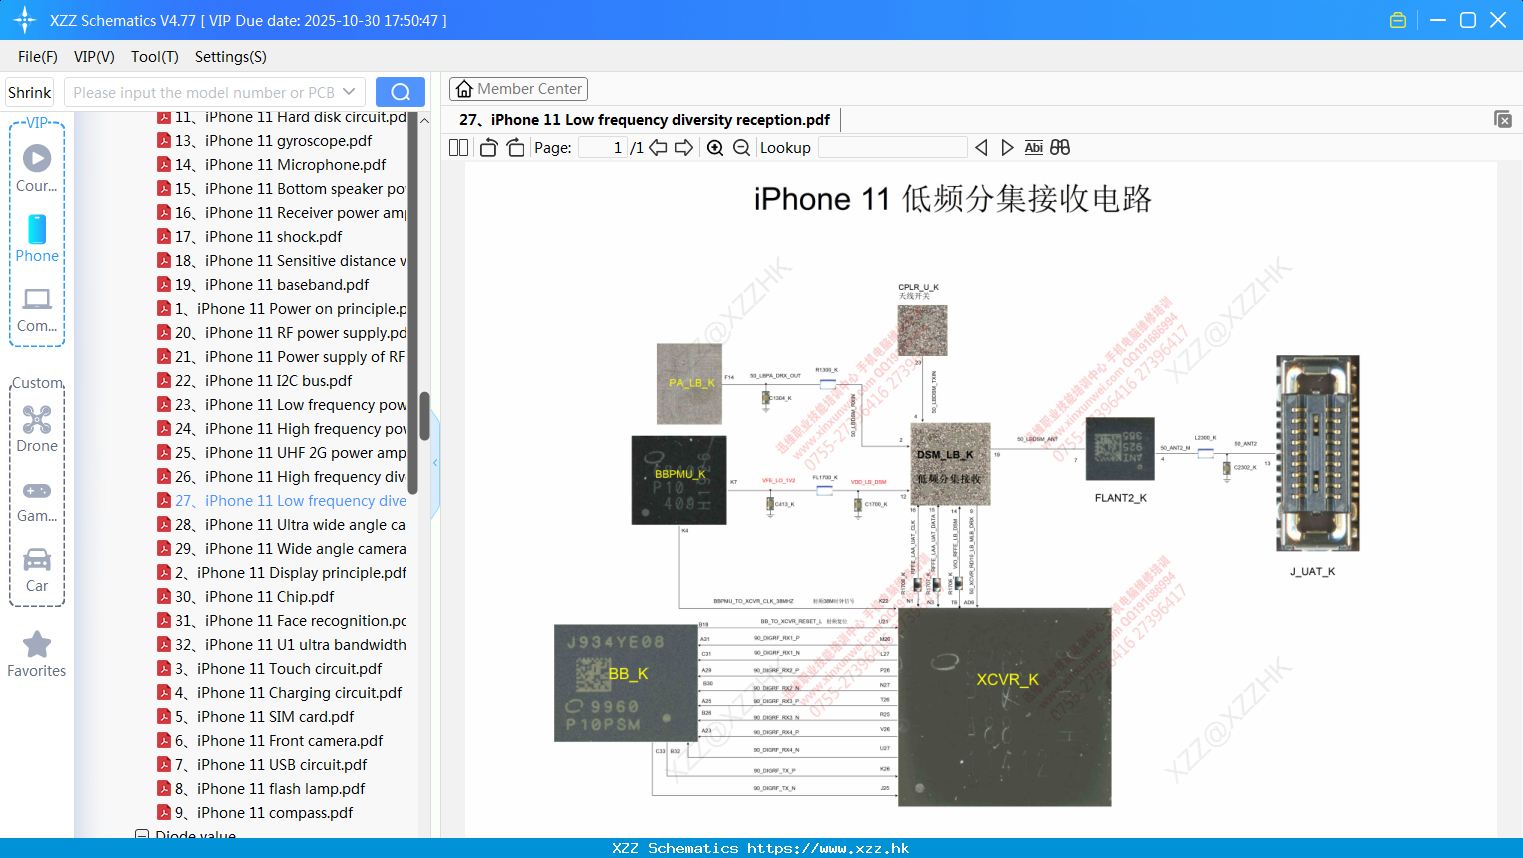The width and height of the screenshot is (1523, 858).
Task: Select the Game console category icon
Action: point(37,500)
